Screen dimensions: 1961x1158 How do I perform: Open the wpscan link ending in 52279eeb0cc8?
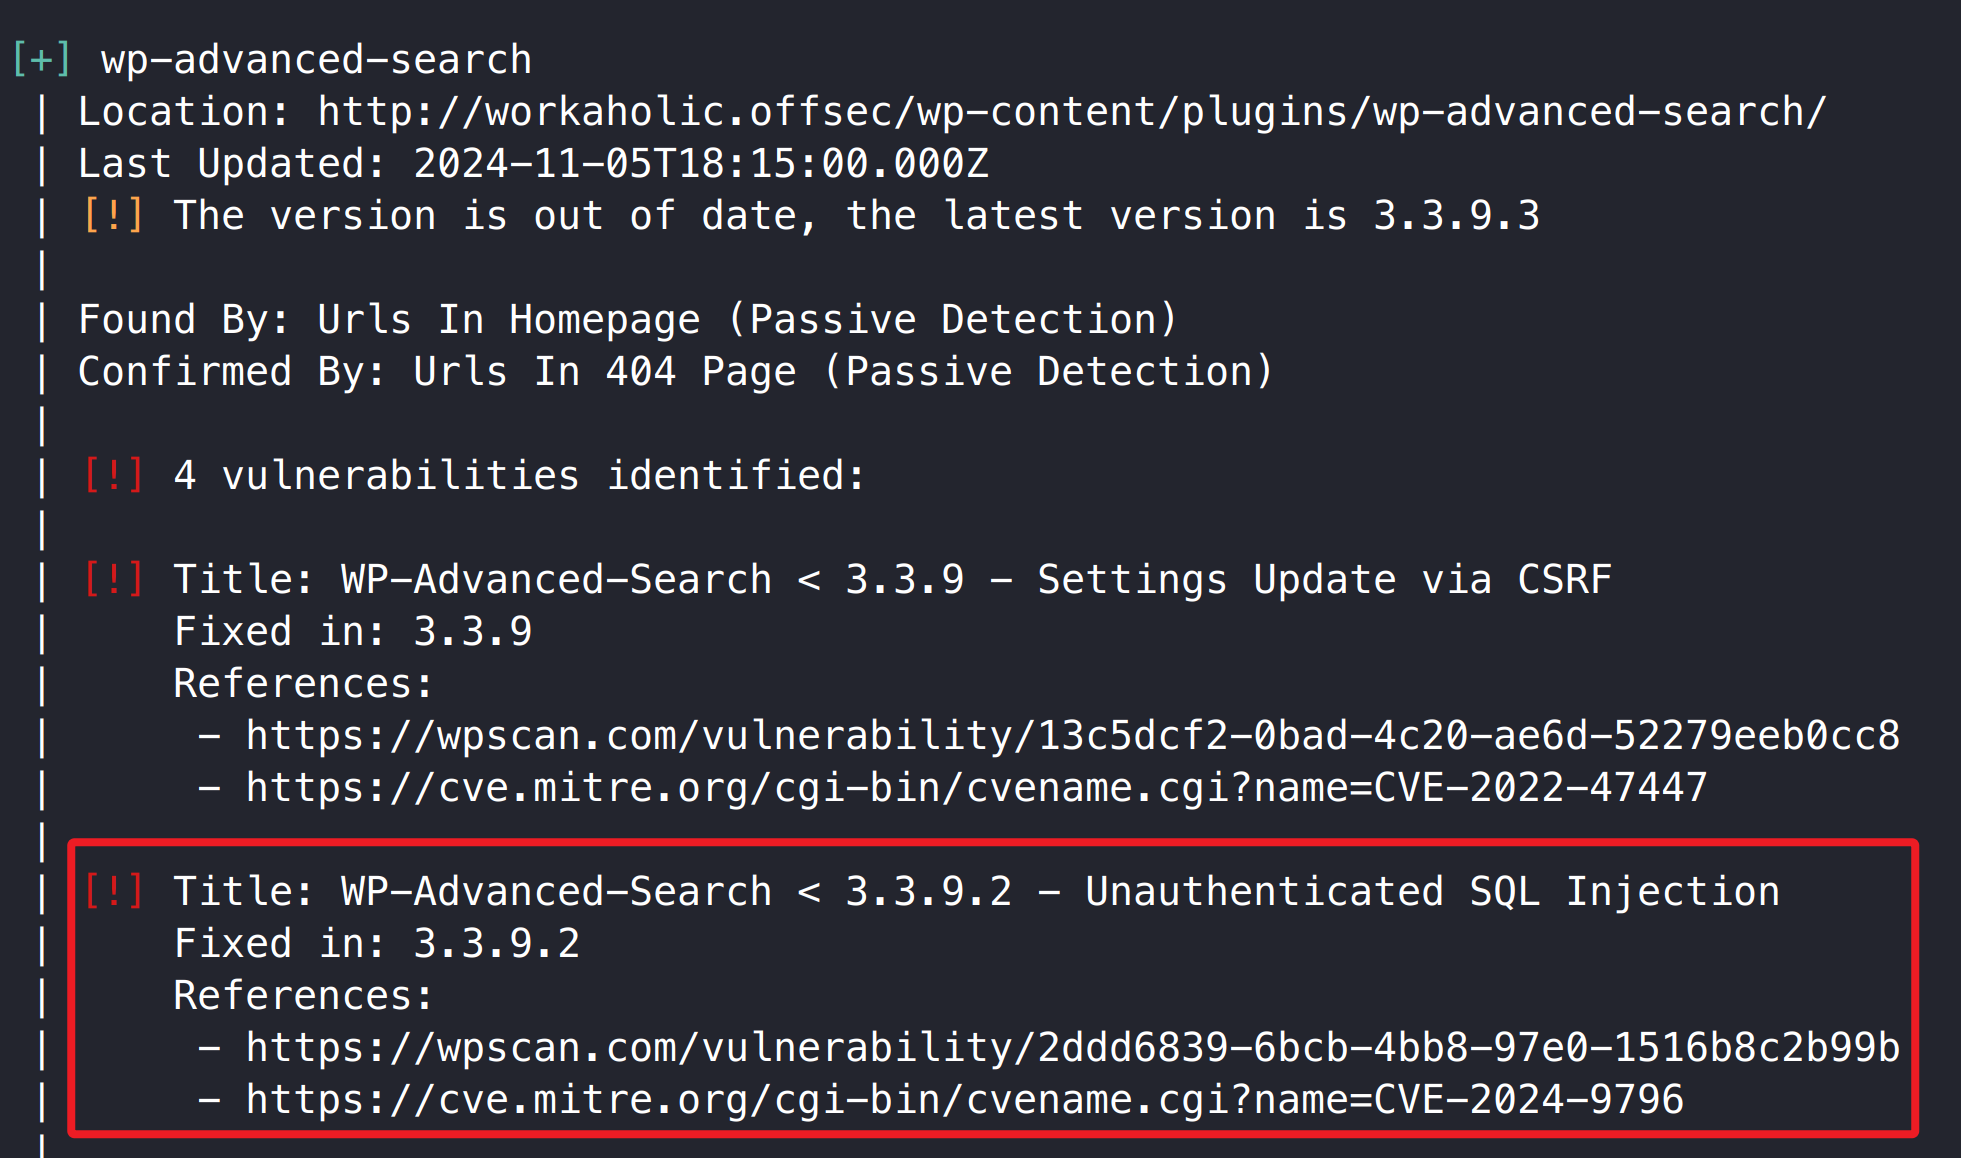(1072, 736)
